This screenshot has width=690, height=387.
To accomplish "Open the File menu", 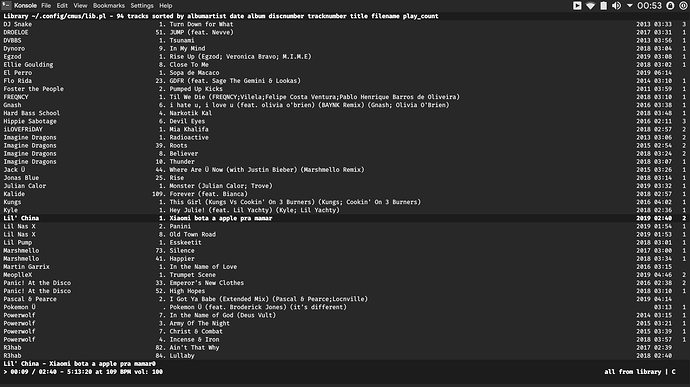I will point(46,5).
